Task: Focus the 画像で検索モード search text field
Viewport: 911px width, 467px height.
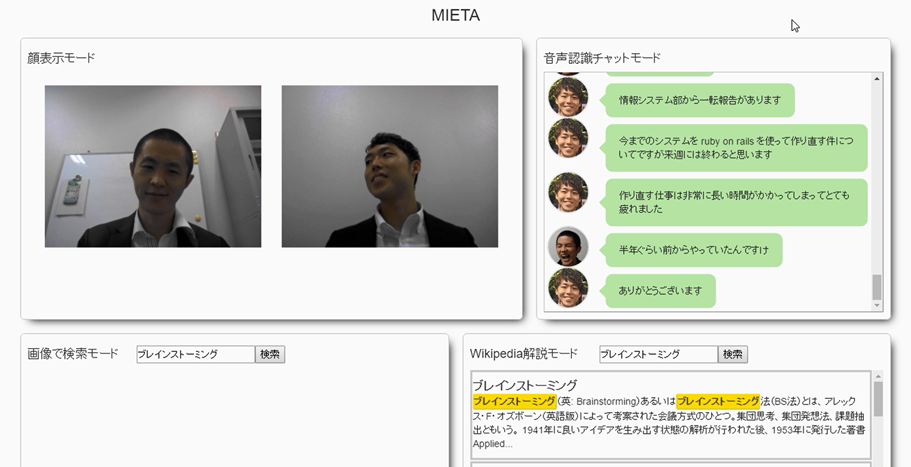Action: coord(195,354)
